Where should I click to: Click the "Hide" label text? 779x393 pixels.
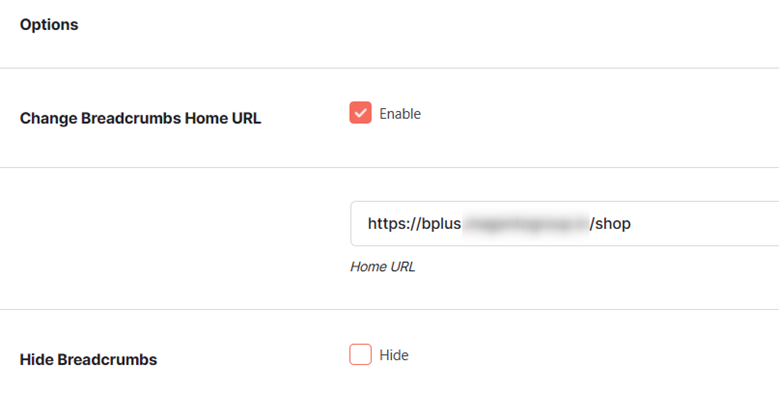(x=394, y=355)
